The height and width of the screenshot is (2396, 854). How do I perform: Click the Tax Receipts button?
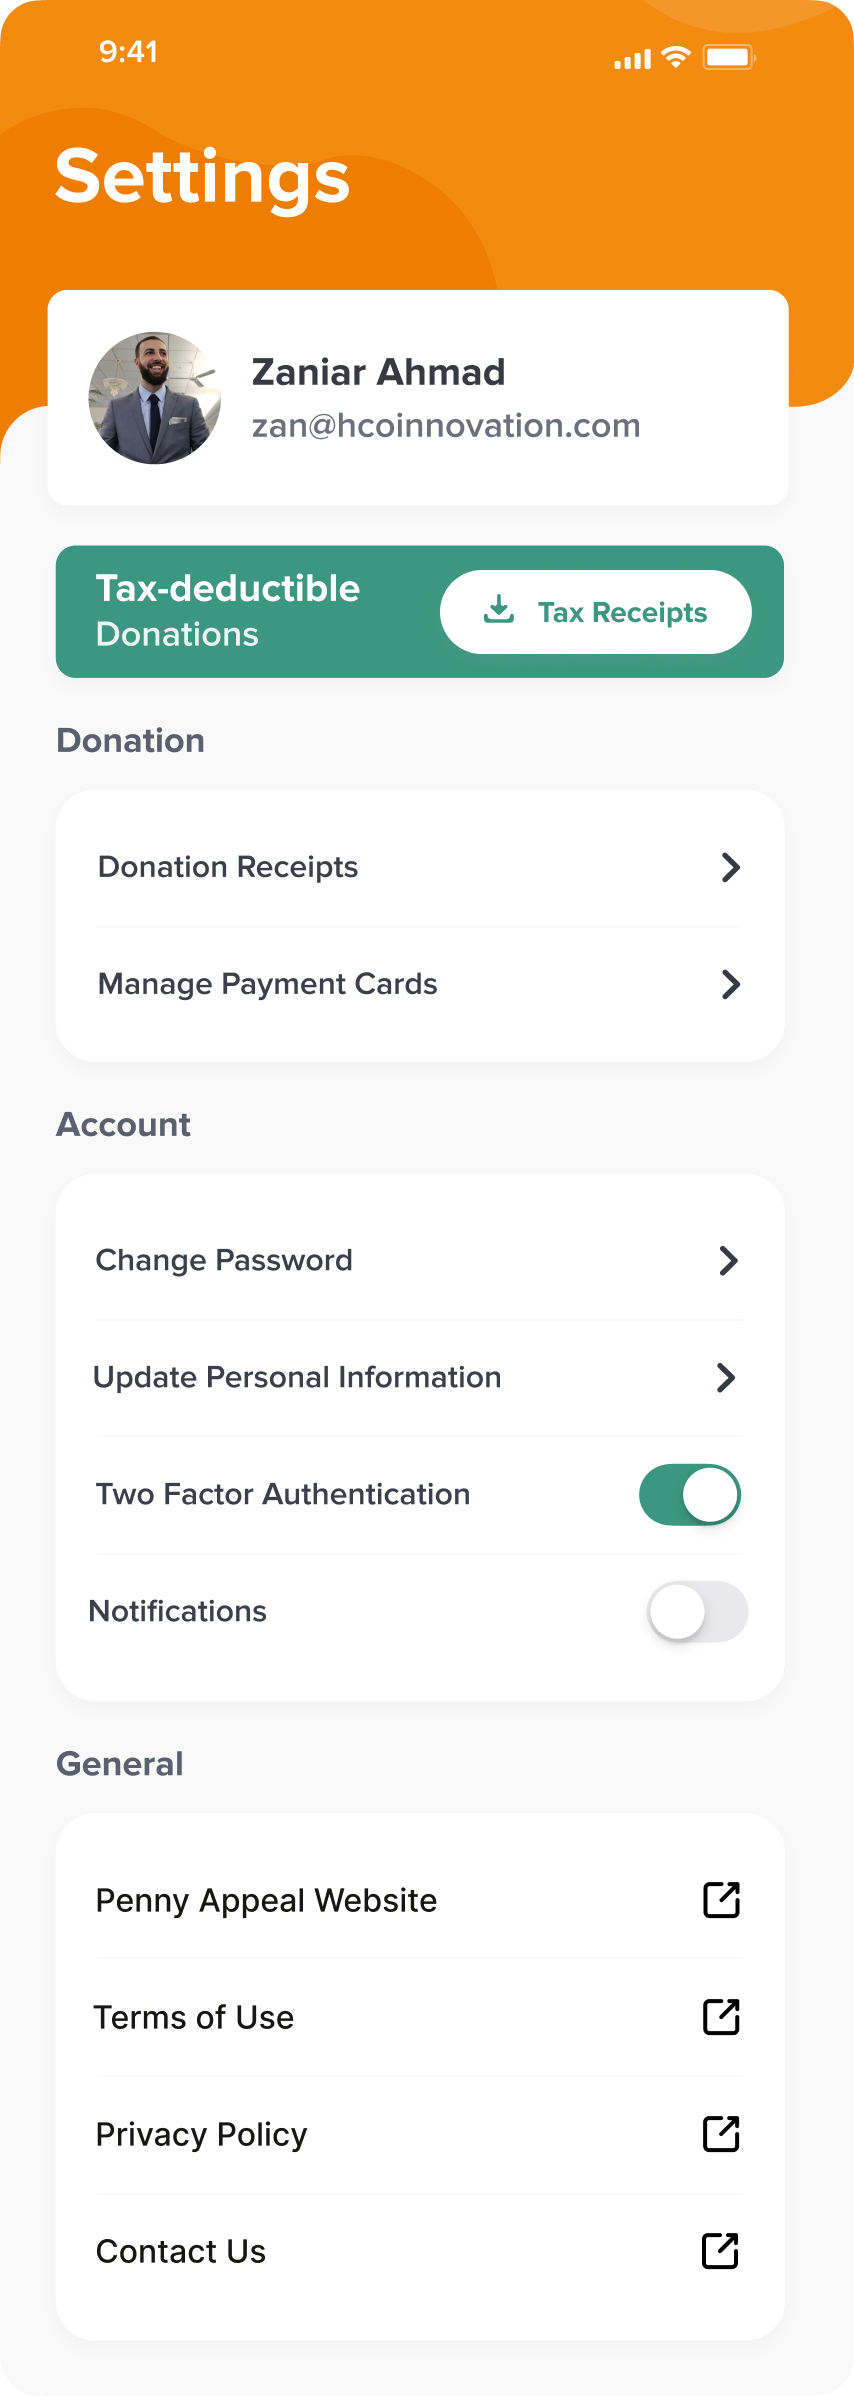click(596, 612)
